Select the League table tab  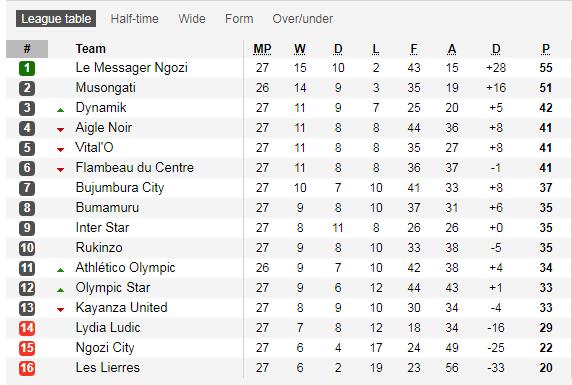(x=56, y=19)
